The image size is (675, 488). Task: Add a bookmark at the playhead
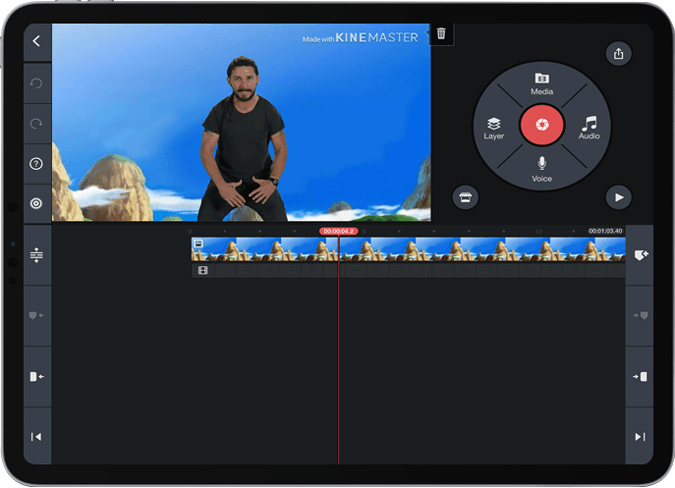click(640, 255)
